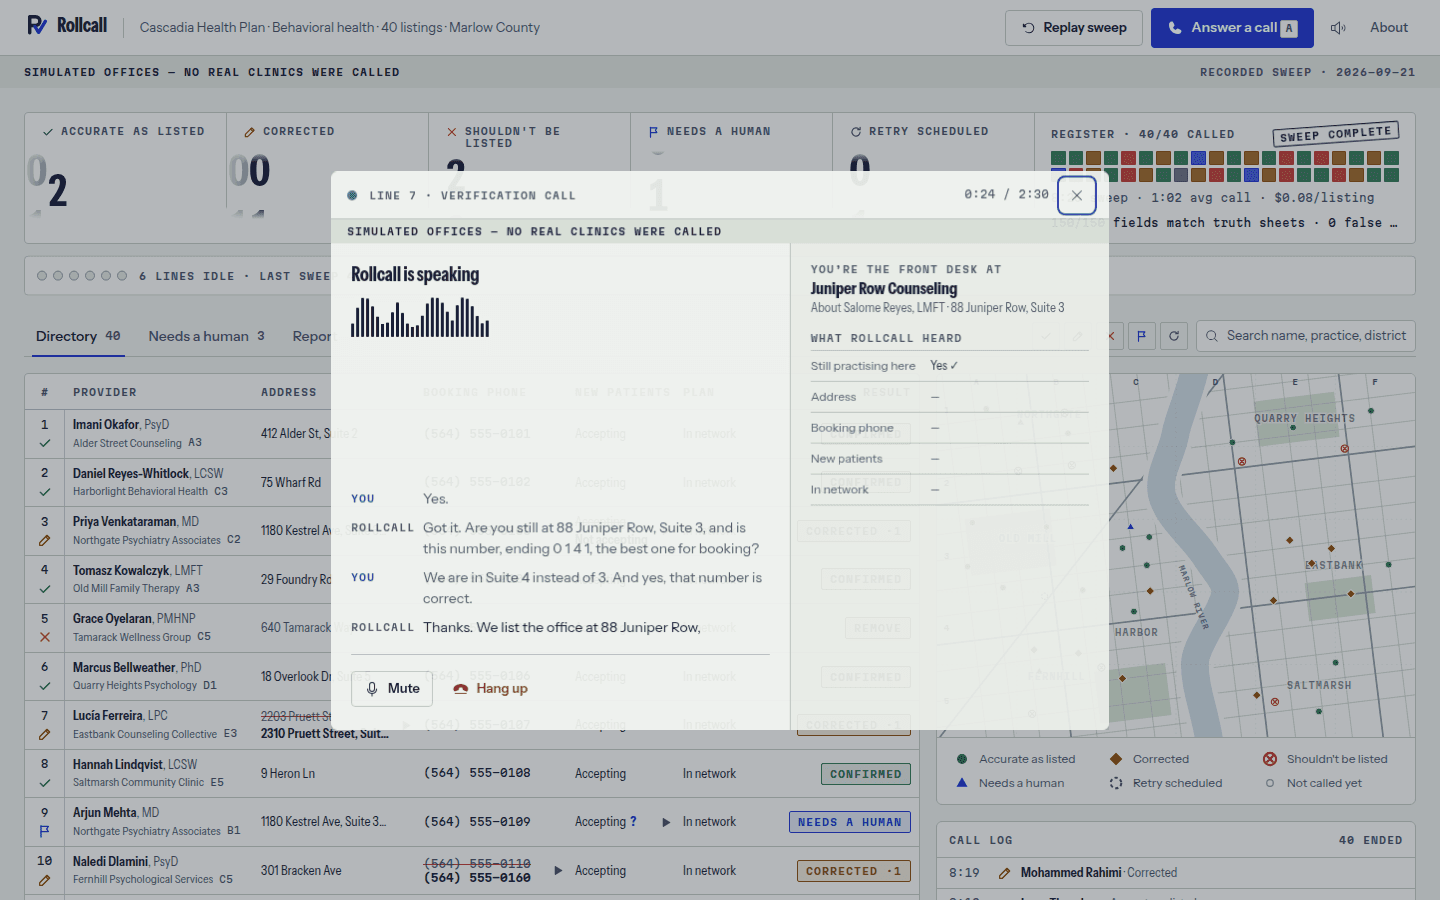Click phone number (564) 555-0108

tap(477, 773)
